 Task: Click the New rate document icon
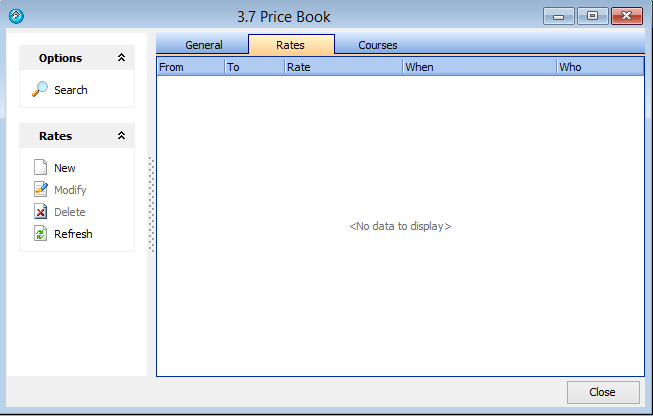pyautogui.click(x=40, y=168)
